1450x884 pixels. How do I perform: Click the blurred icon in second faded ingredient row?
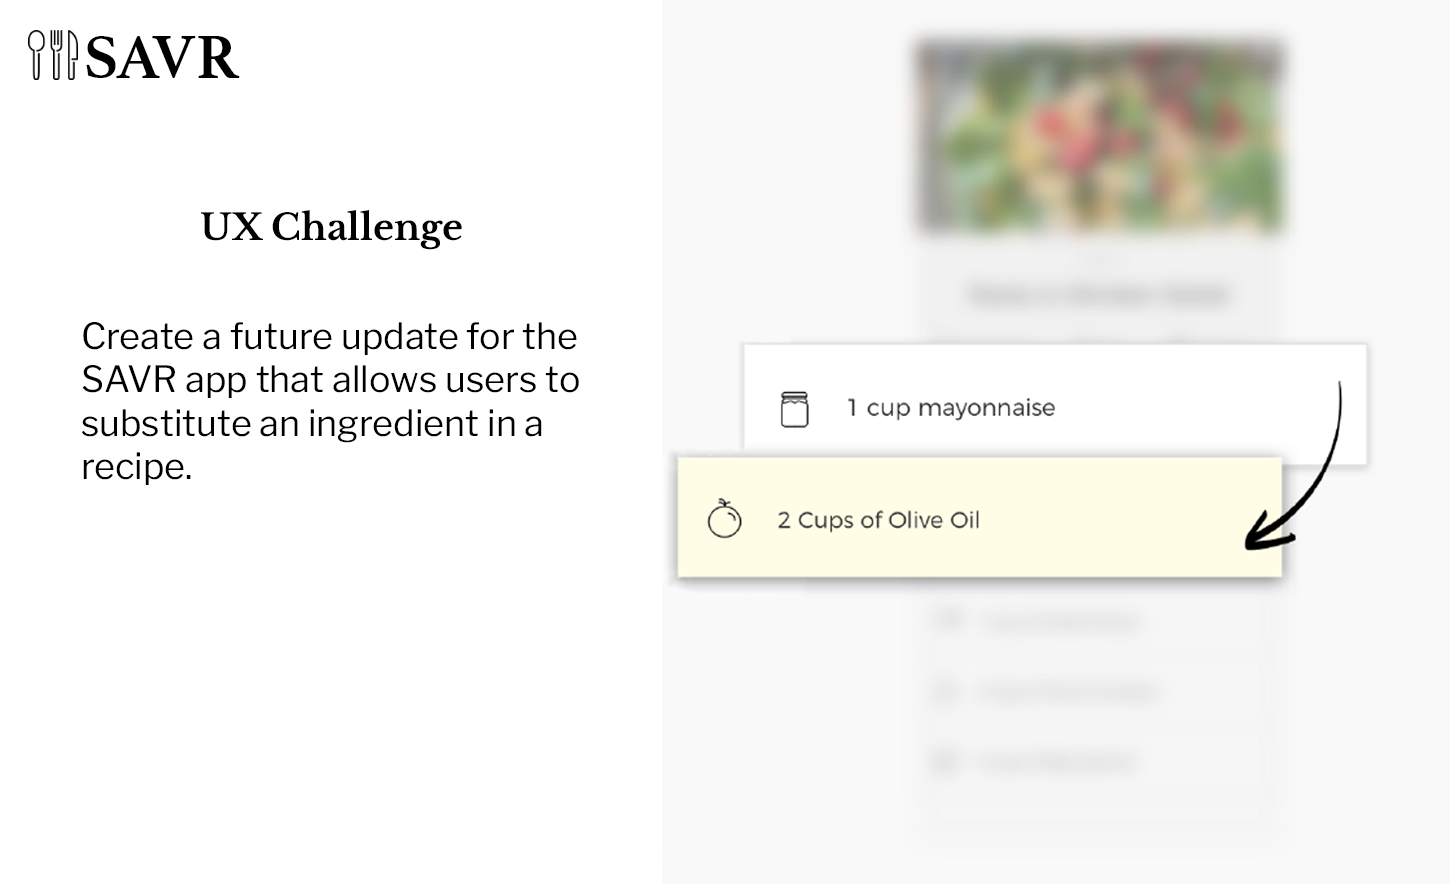point(946,691)
